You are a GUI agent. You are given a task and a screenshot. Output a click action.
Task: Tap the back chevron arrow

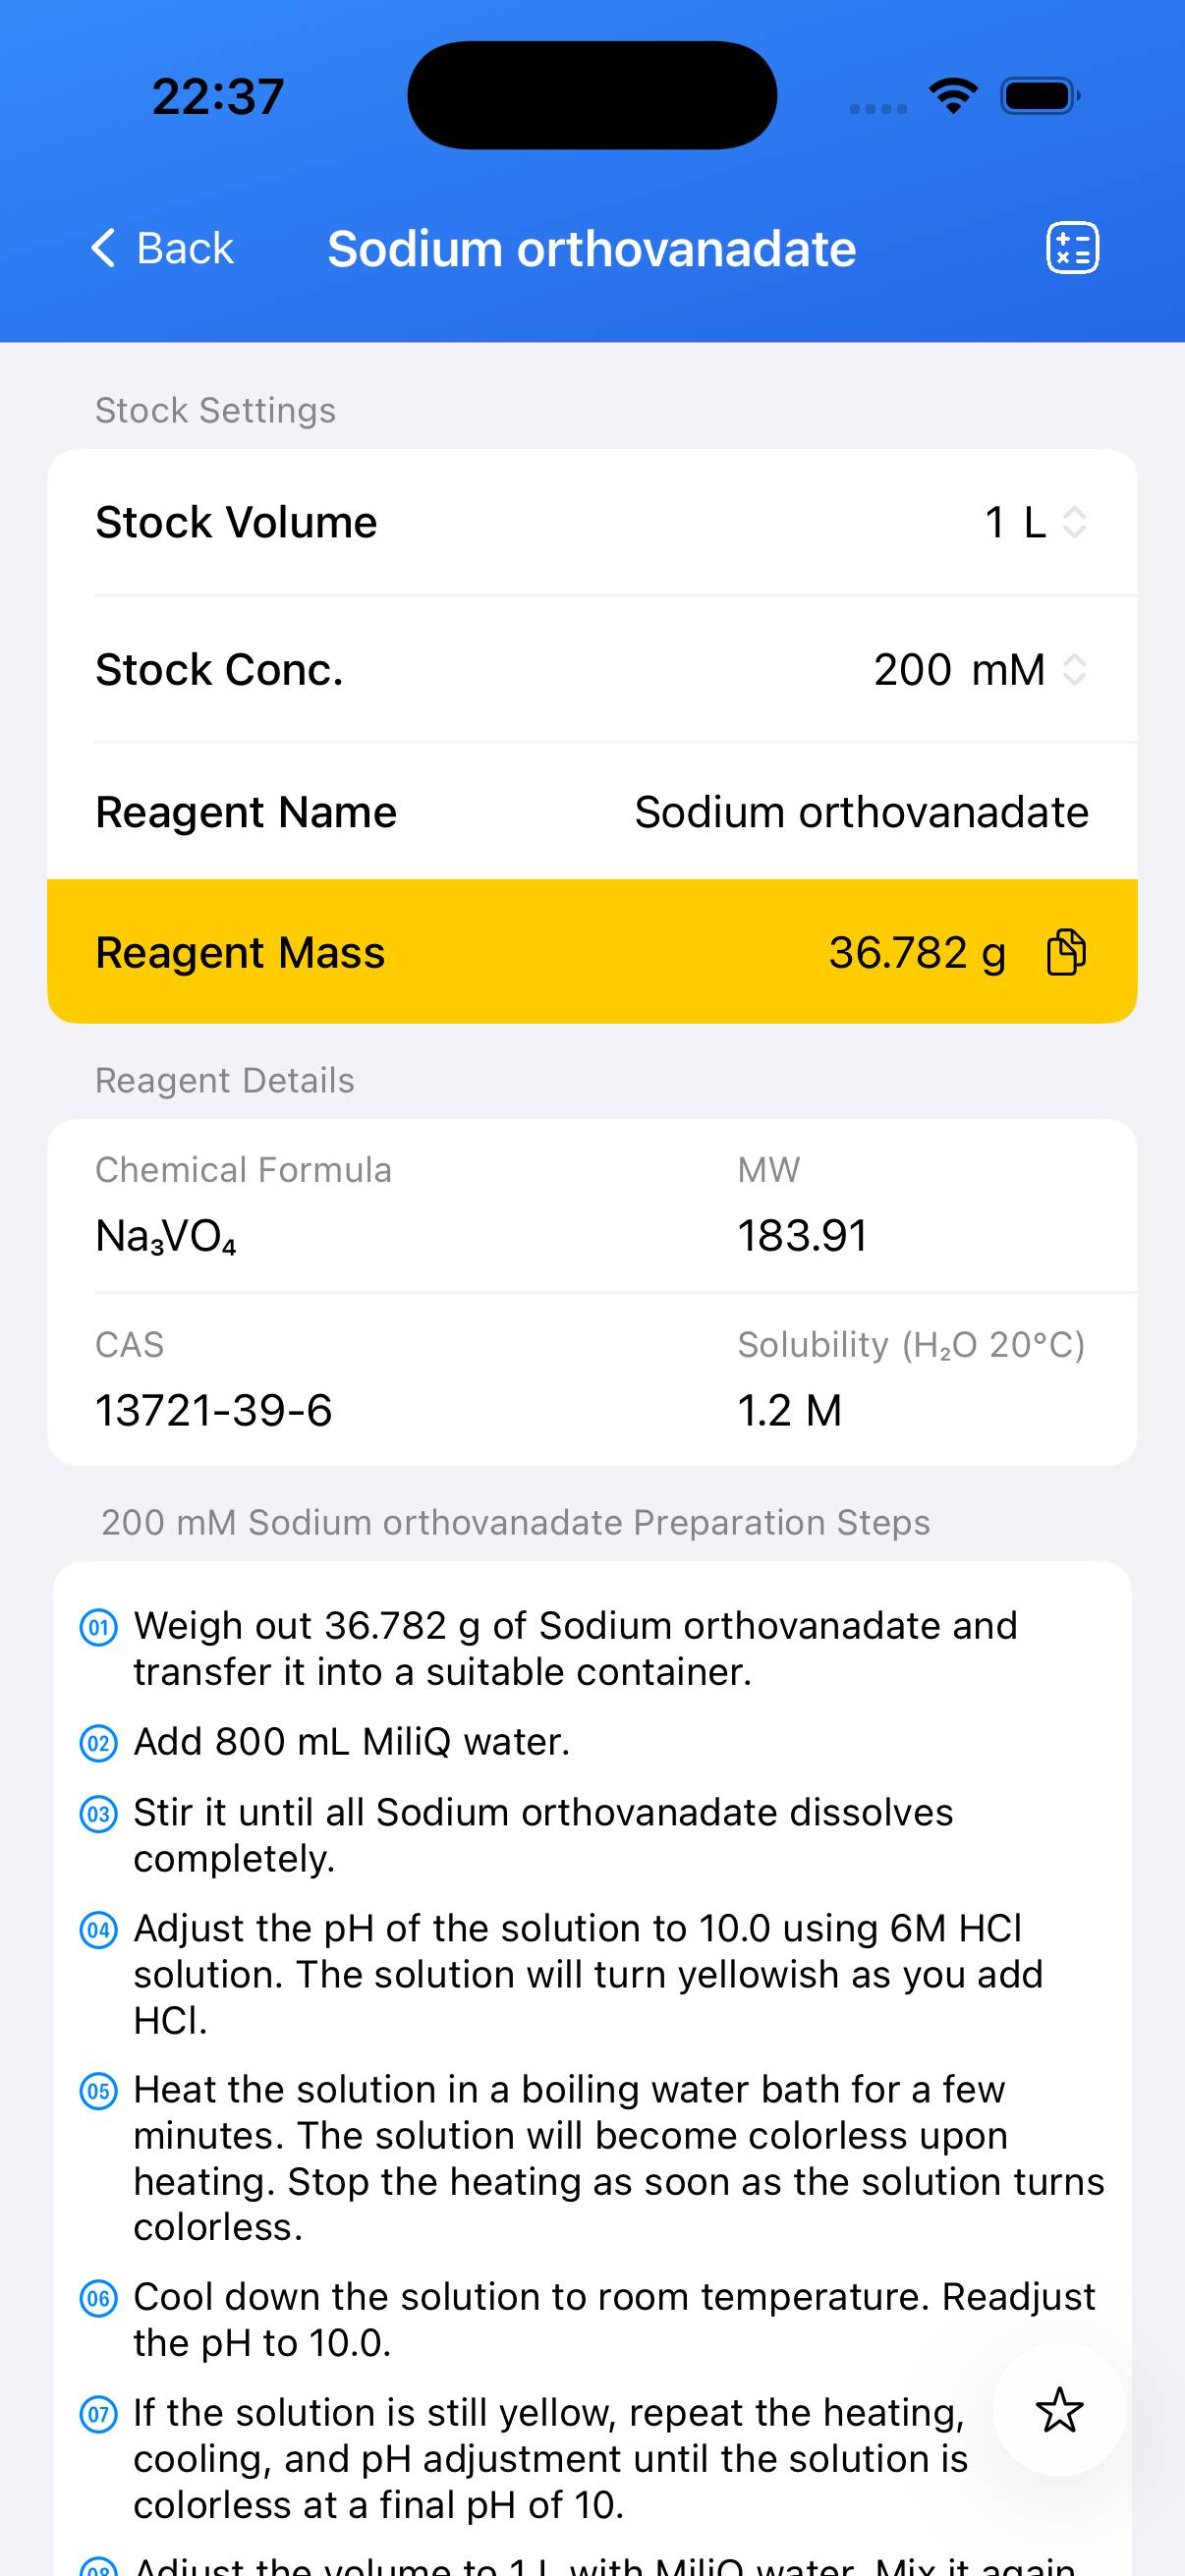pos(103,248)
